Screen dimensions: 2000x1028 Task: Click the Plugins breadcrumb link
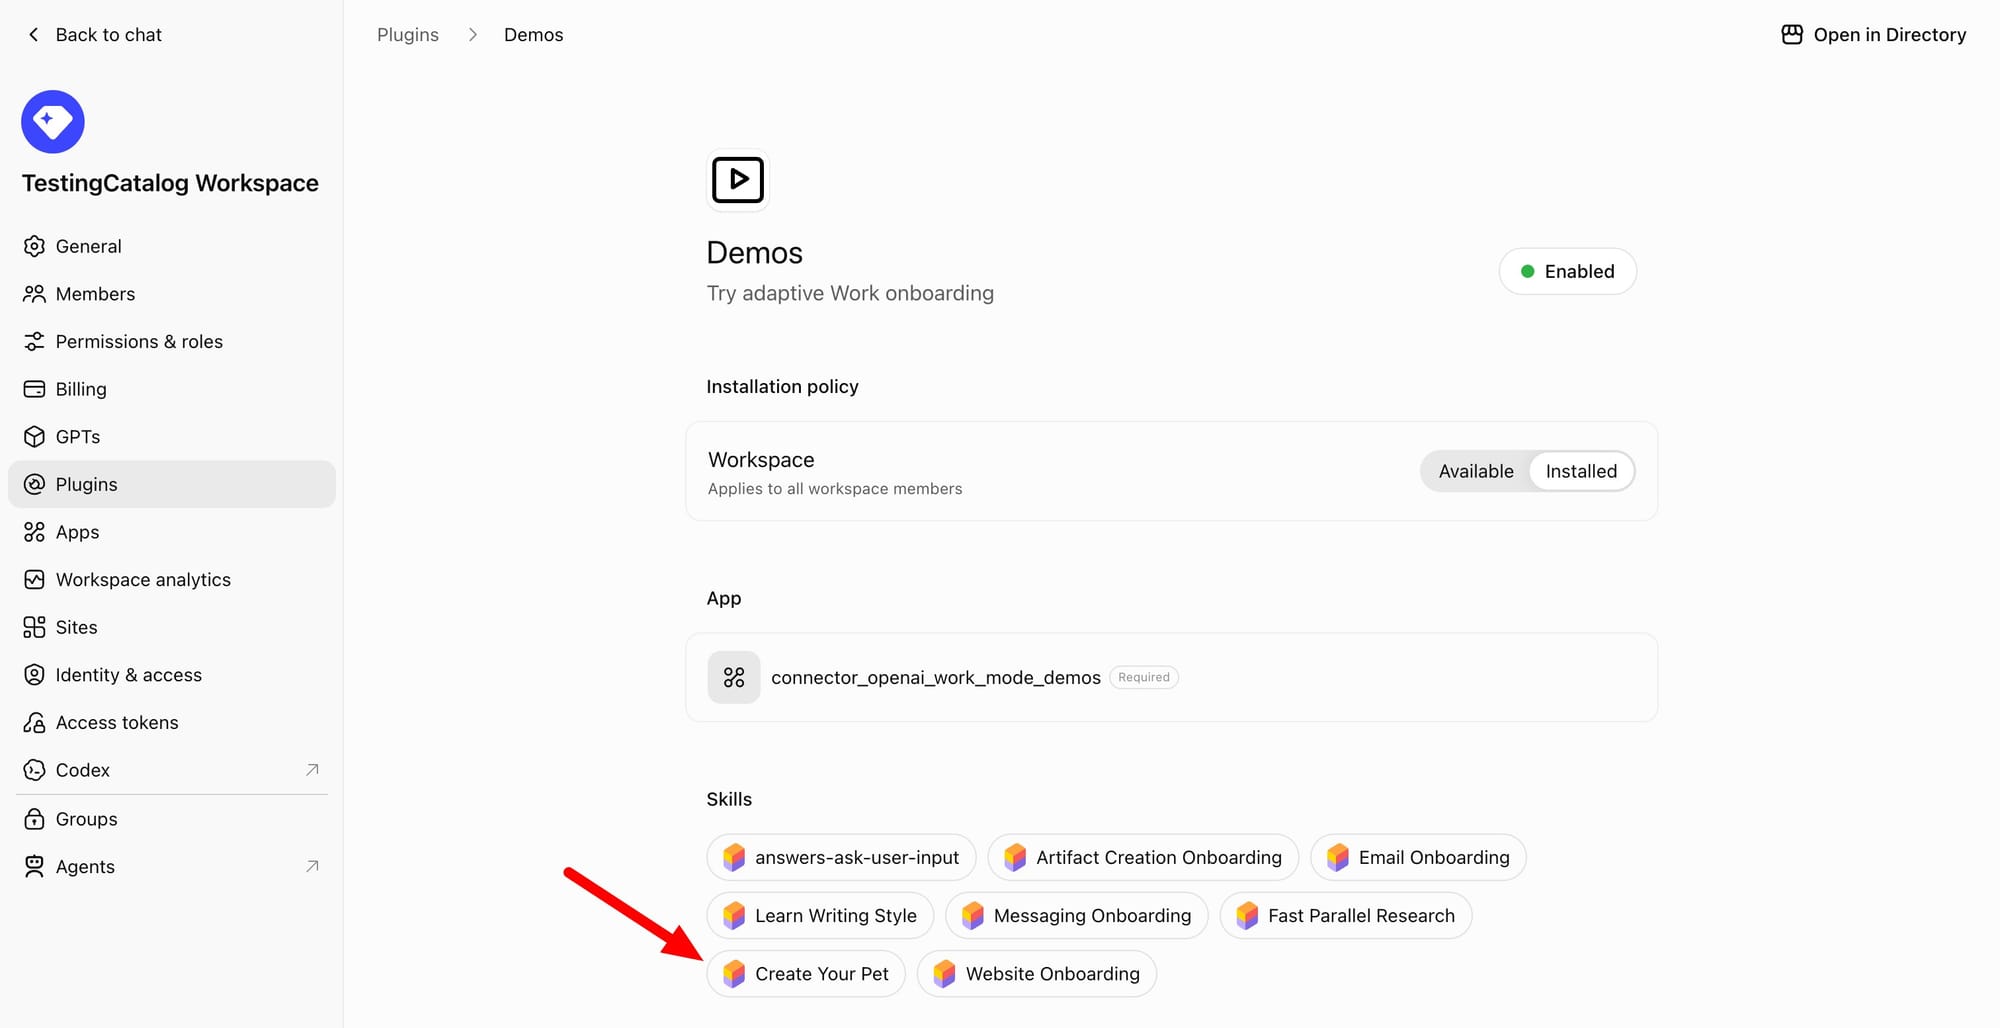pos(408,35)
